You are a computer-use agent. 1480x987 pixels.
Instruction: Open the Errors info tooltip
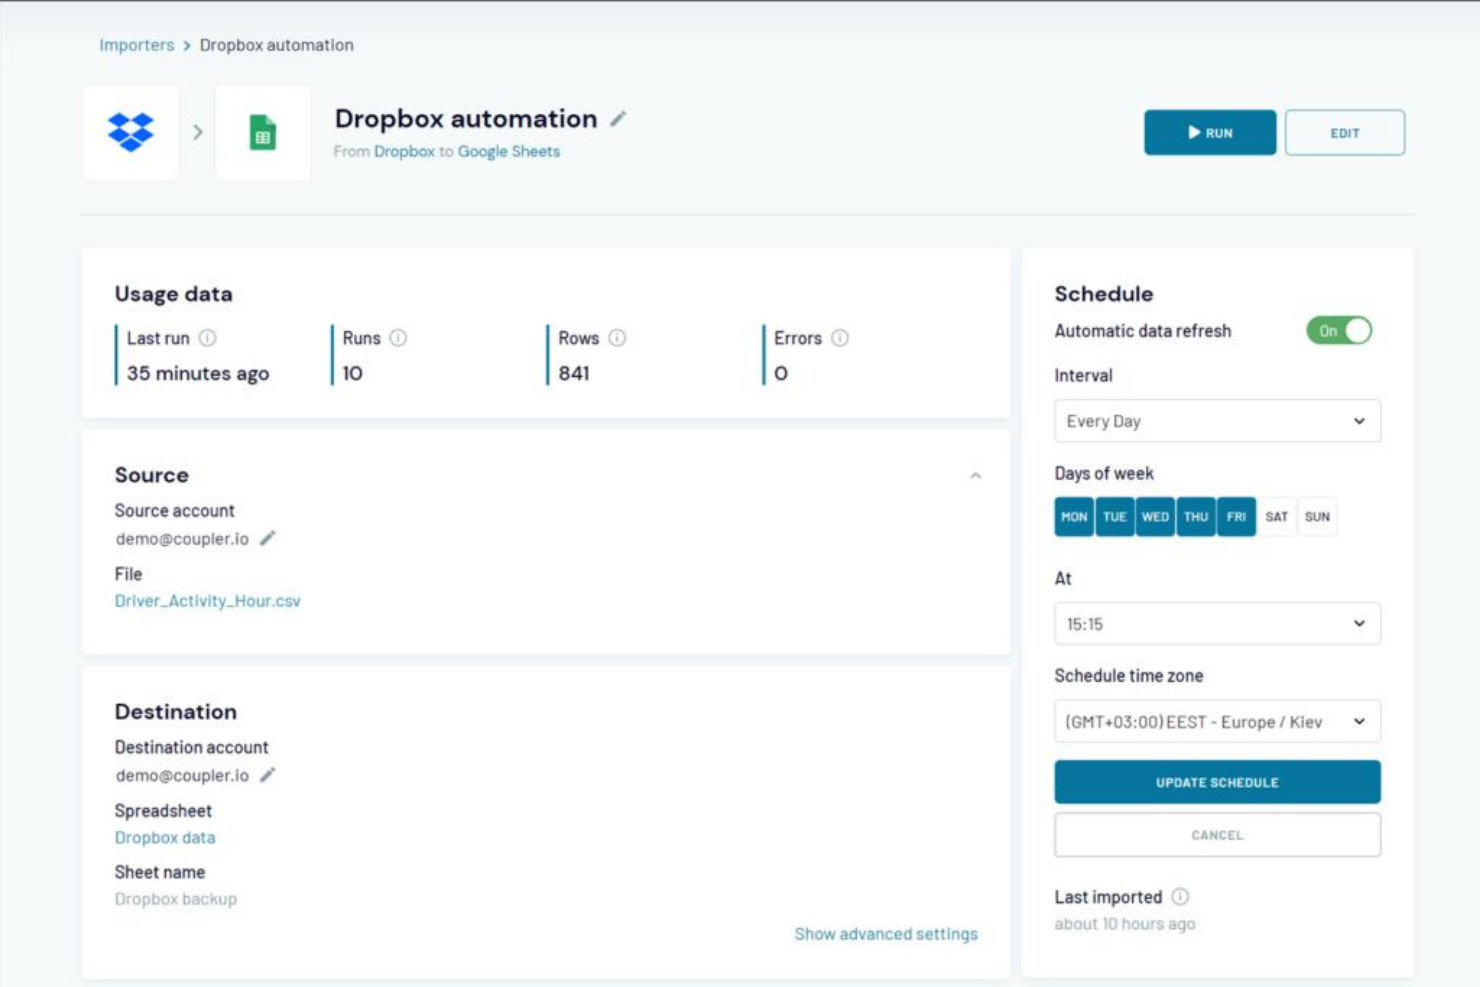[840, 338]
